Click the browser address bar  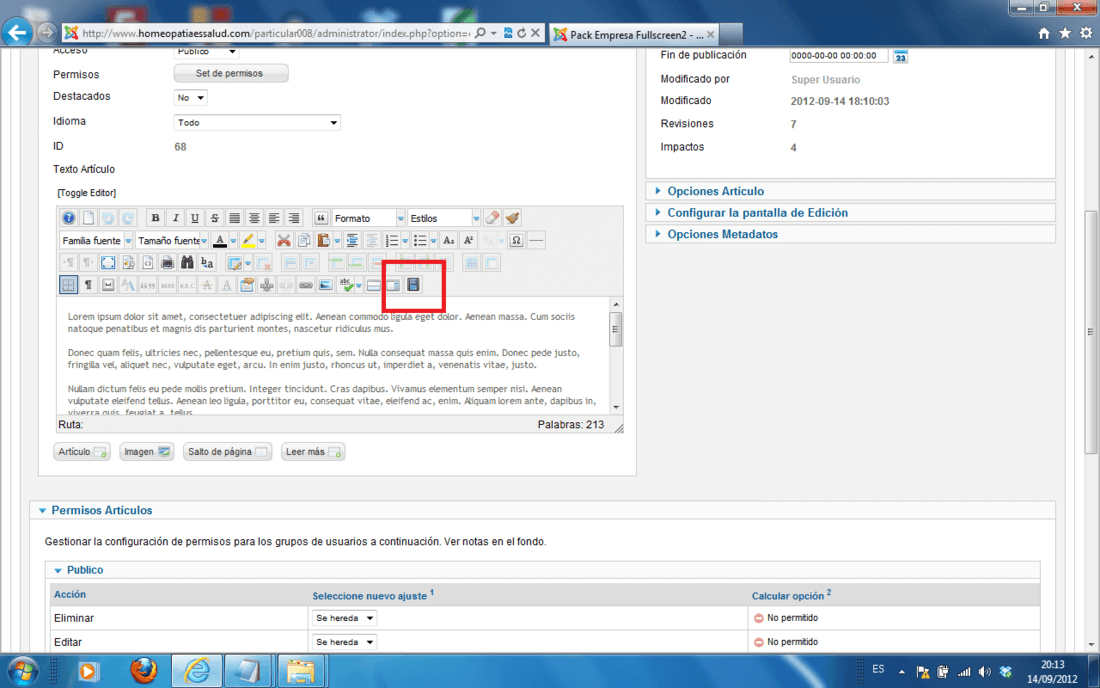point(276,33)
